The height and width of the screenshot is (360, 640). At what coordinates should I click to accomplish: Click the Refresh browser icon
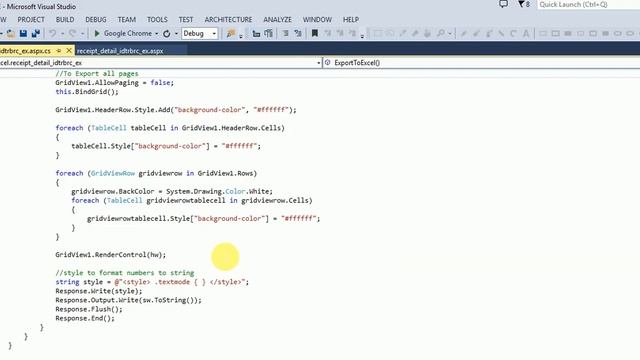coord(167,33)
